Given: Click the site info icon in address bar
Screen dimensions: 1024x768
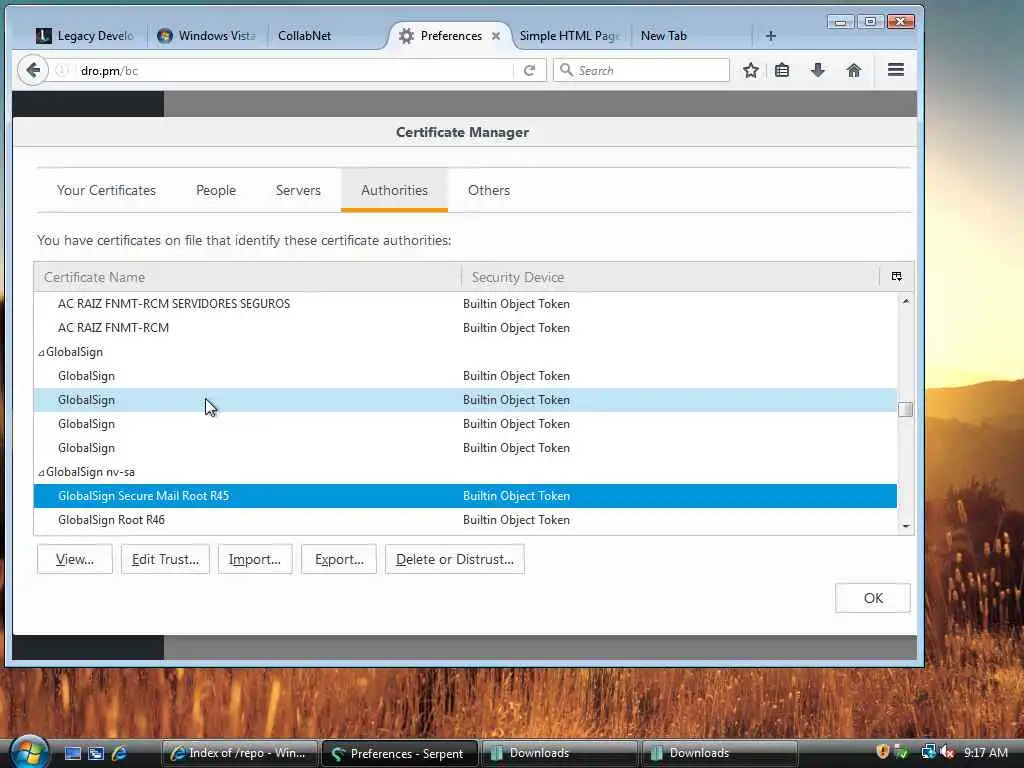Looking at the screenshot, I should point(61,70).
